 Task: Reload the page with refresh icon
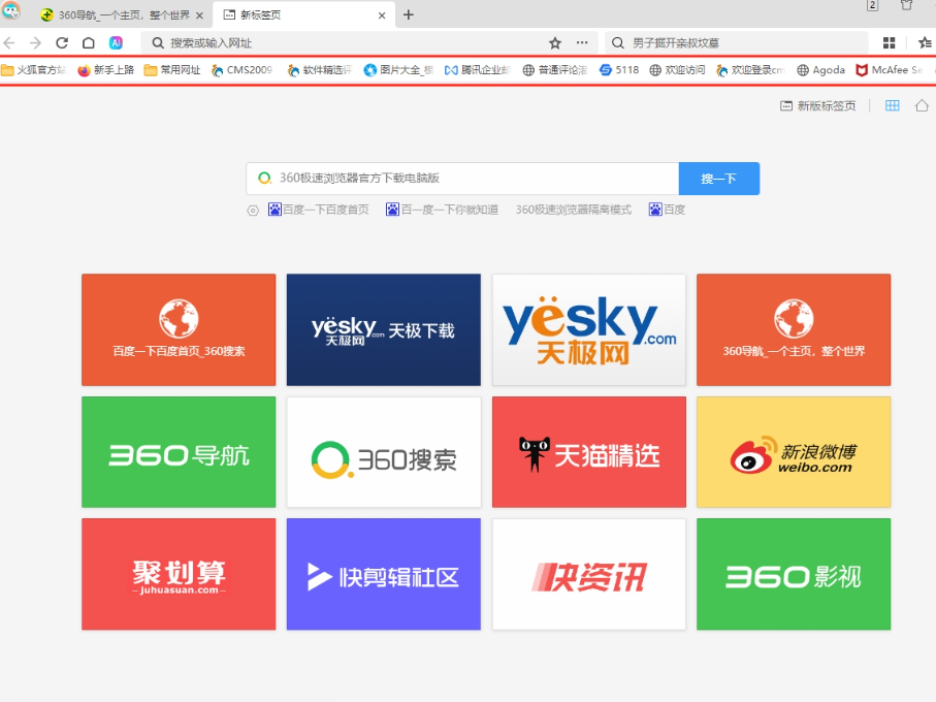pyautogui.click(x=61, y=43)
